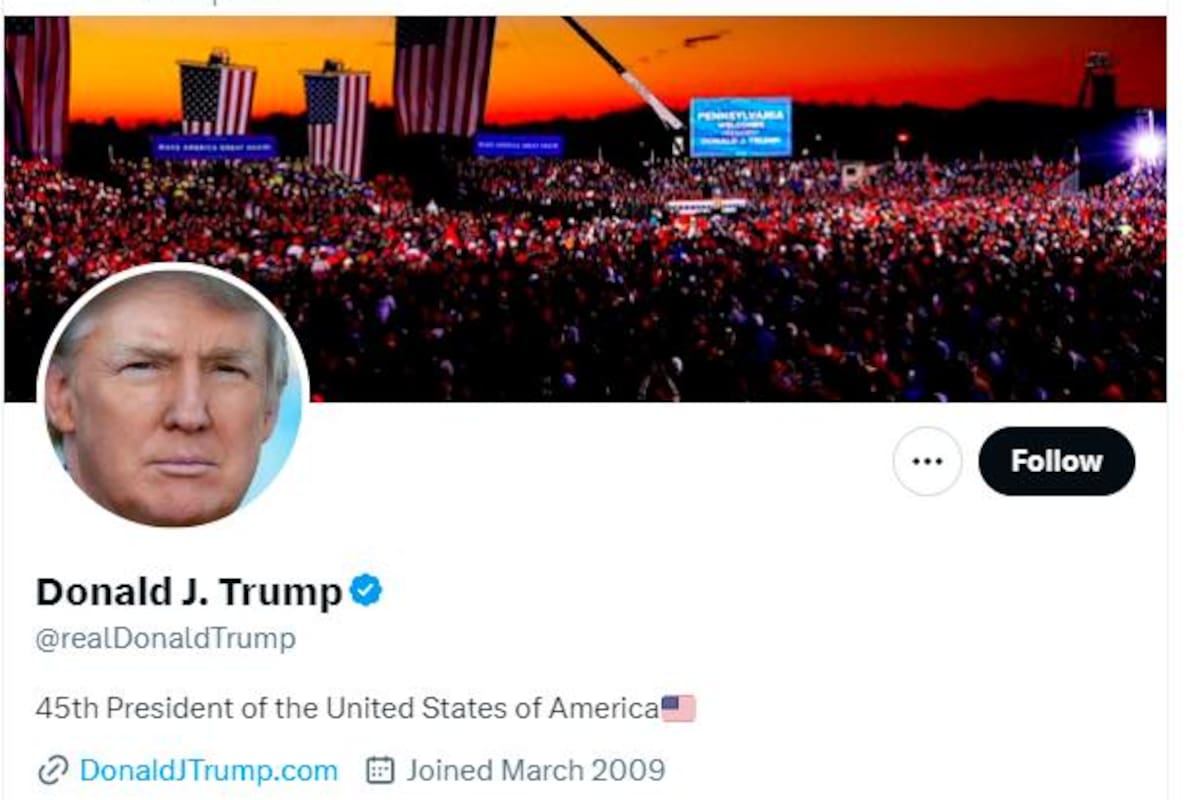Screen dimensions: 1200x800
Task: Click the large center hanging flag in banner
Action: pyautogui.click(x=444, y=75)
